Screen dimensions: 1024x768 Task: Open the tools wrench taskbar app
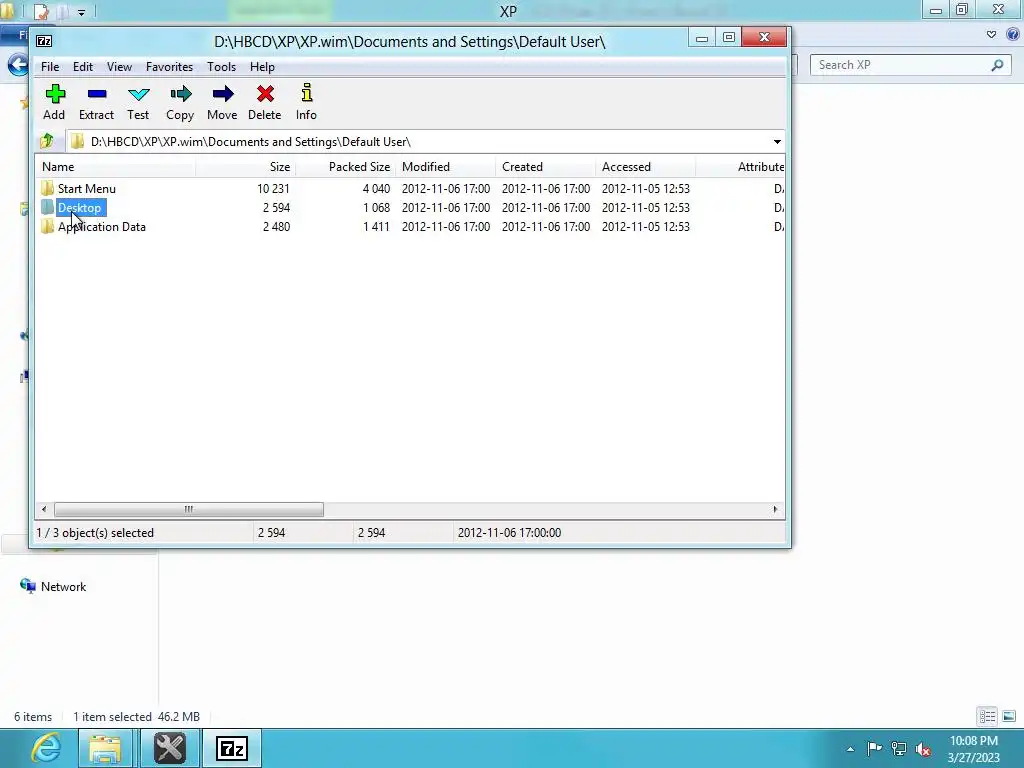[169, 748]
